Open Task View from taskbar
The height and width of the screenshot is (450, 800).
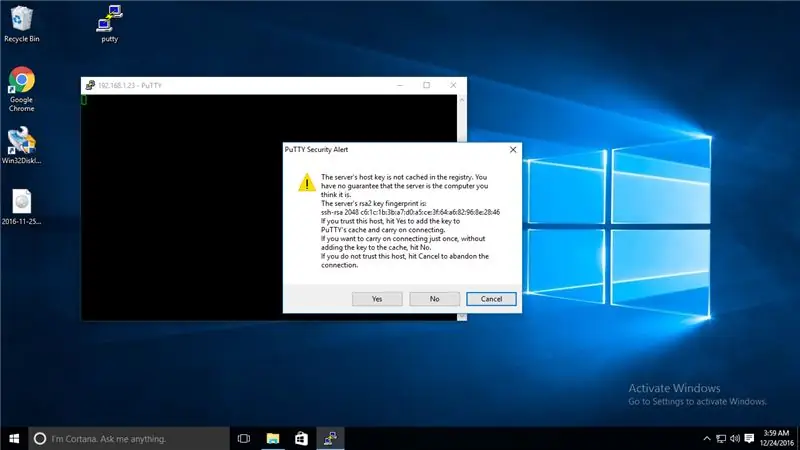(x=244, y=439)
